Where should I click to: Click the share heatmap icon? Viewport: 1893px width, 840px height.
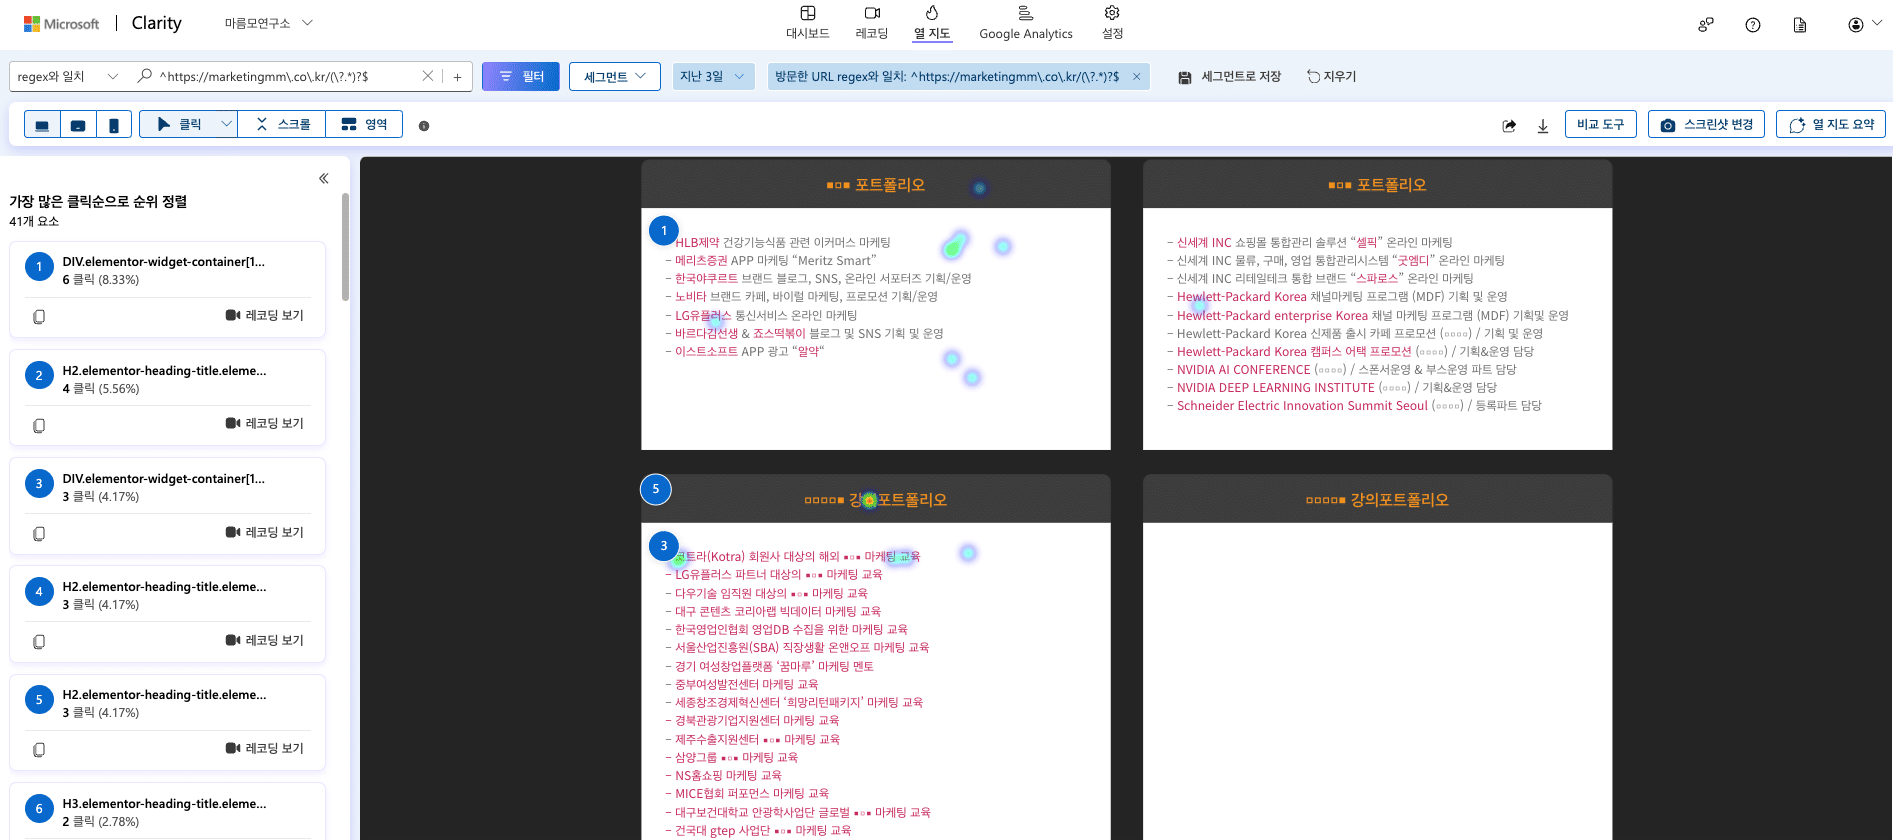click(x=1509, y=125)
